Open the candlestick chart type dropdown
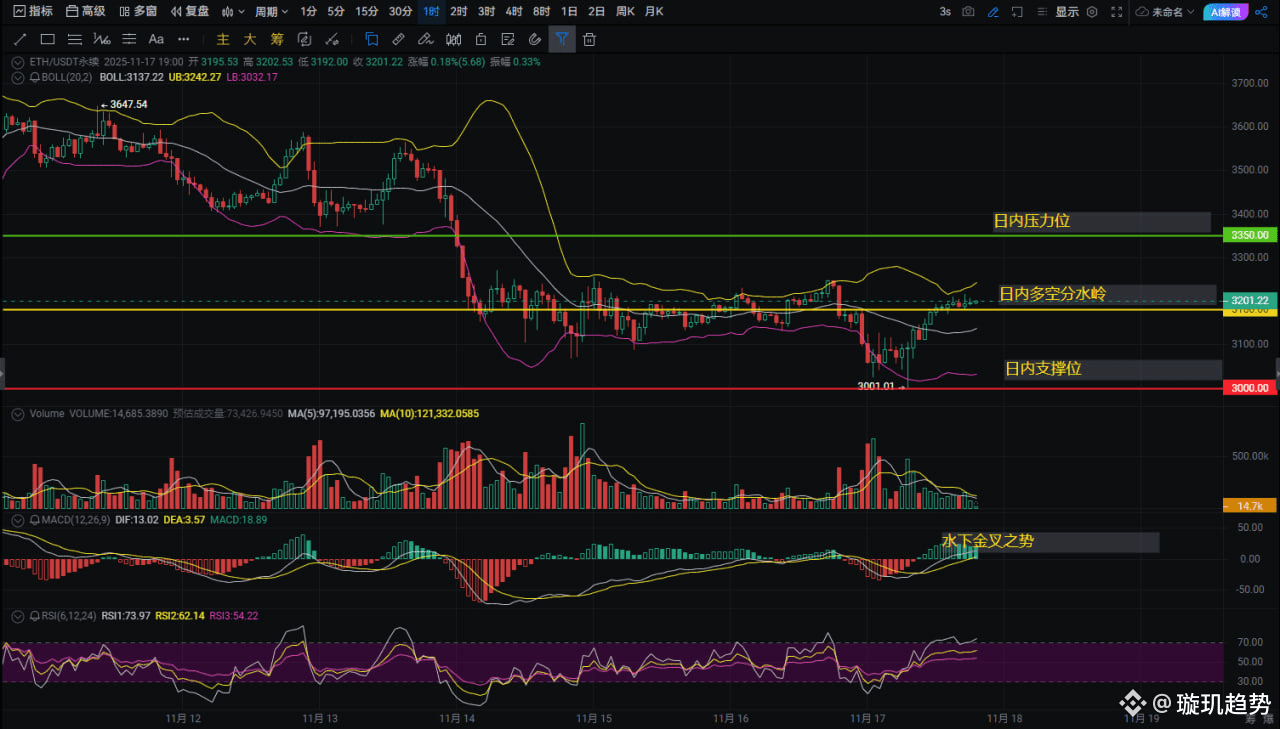 (x=232, y=11)
